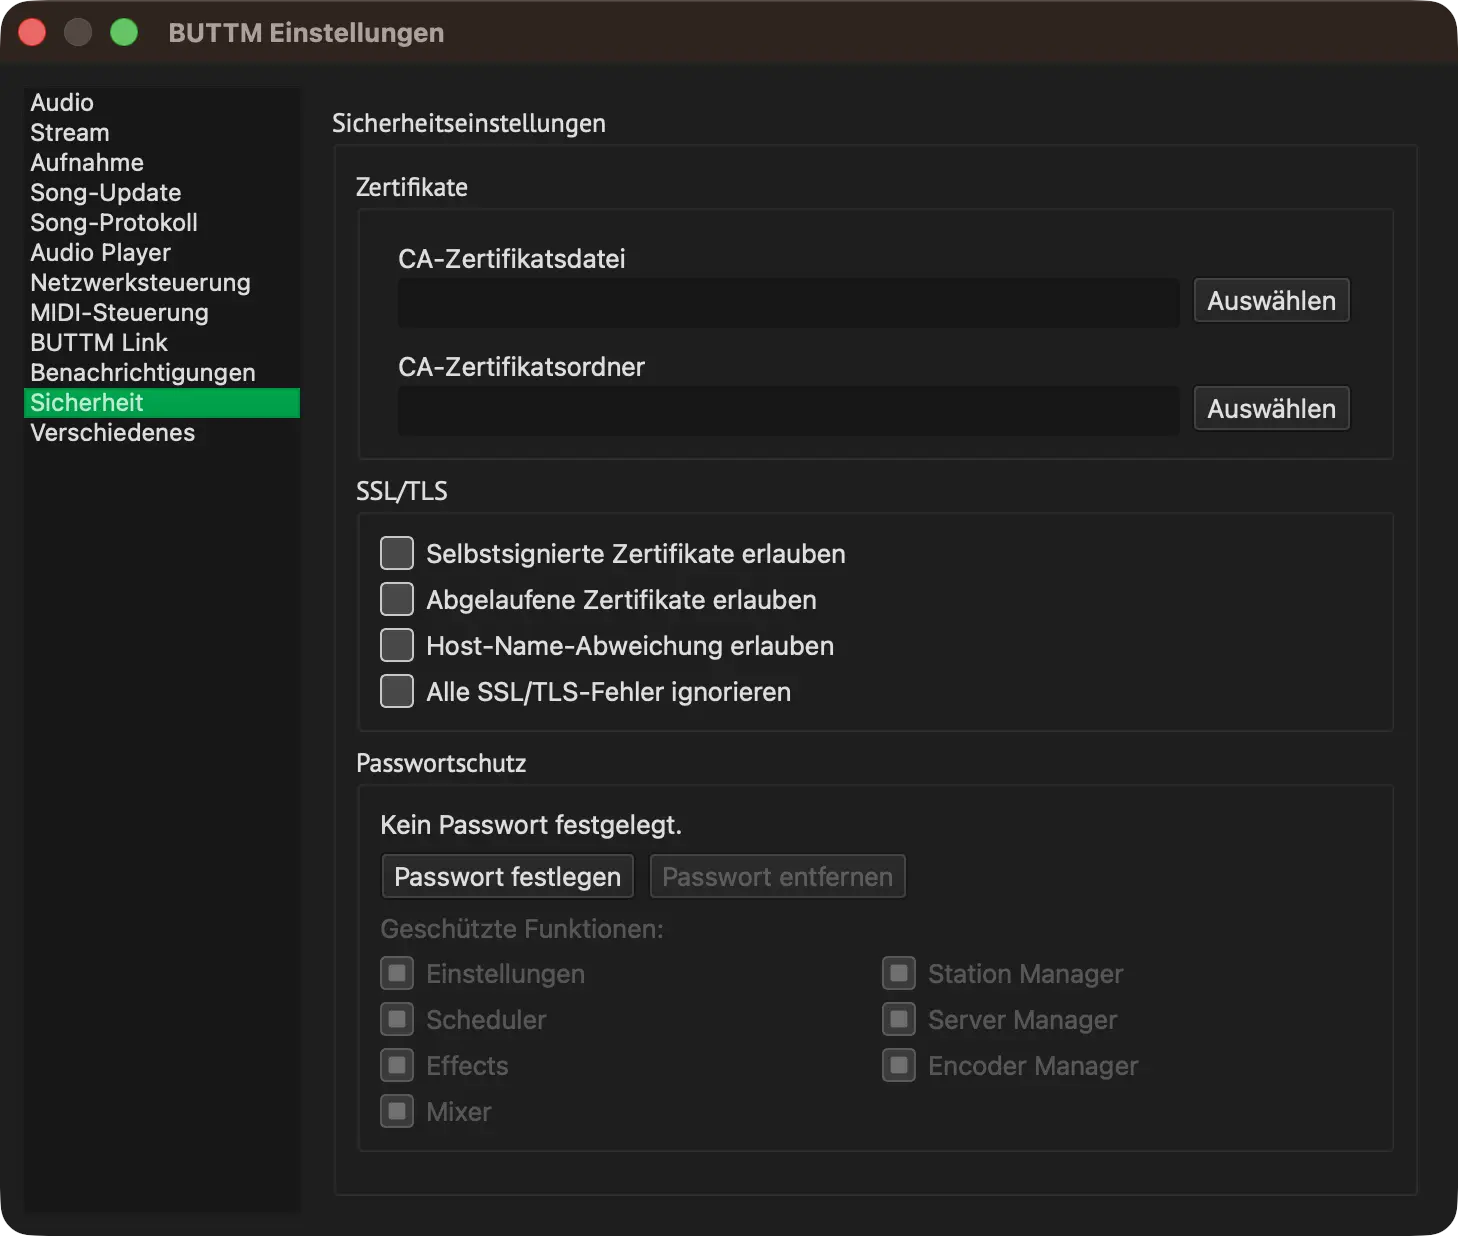Click Auswählen for CA-Zertifikatsdatei

[1271, 300]
